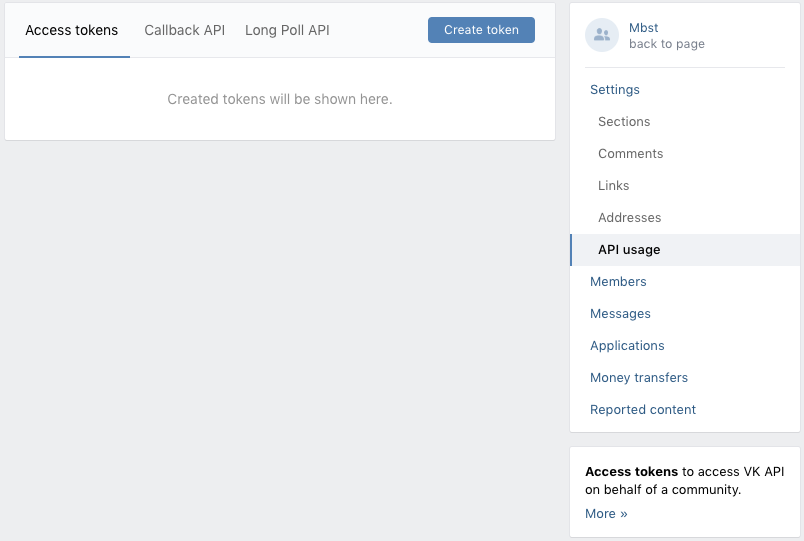Viewport: 804px width, 541px height.
Task: Select API usage in the sidebar
Action: (x=685, y=250)
